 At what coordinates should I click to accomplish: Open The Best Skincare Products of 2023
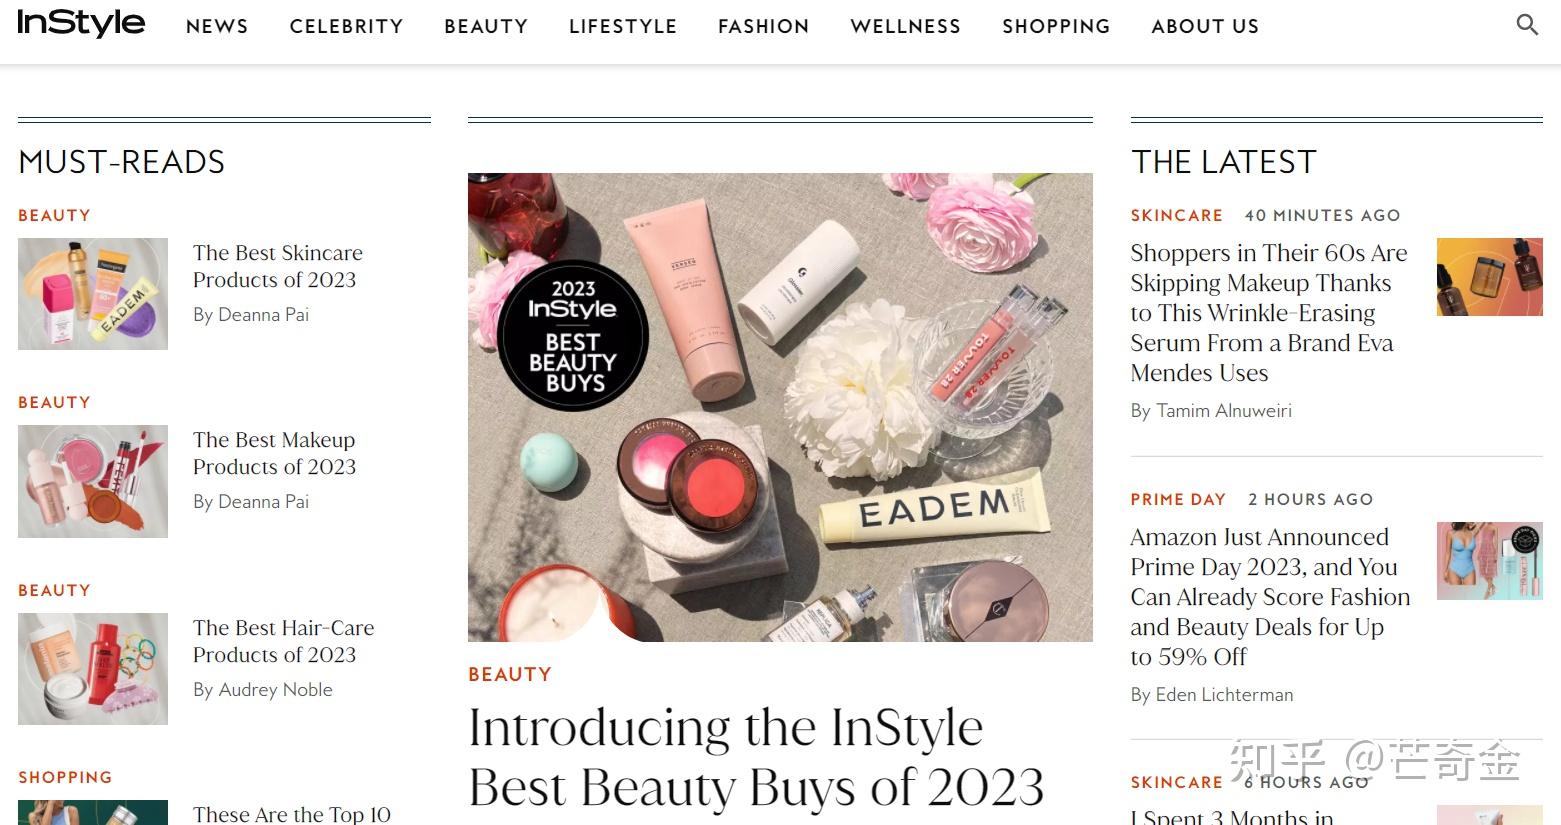point(277,266)
